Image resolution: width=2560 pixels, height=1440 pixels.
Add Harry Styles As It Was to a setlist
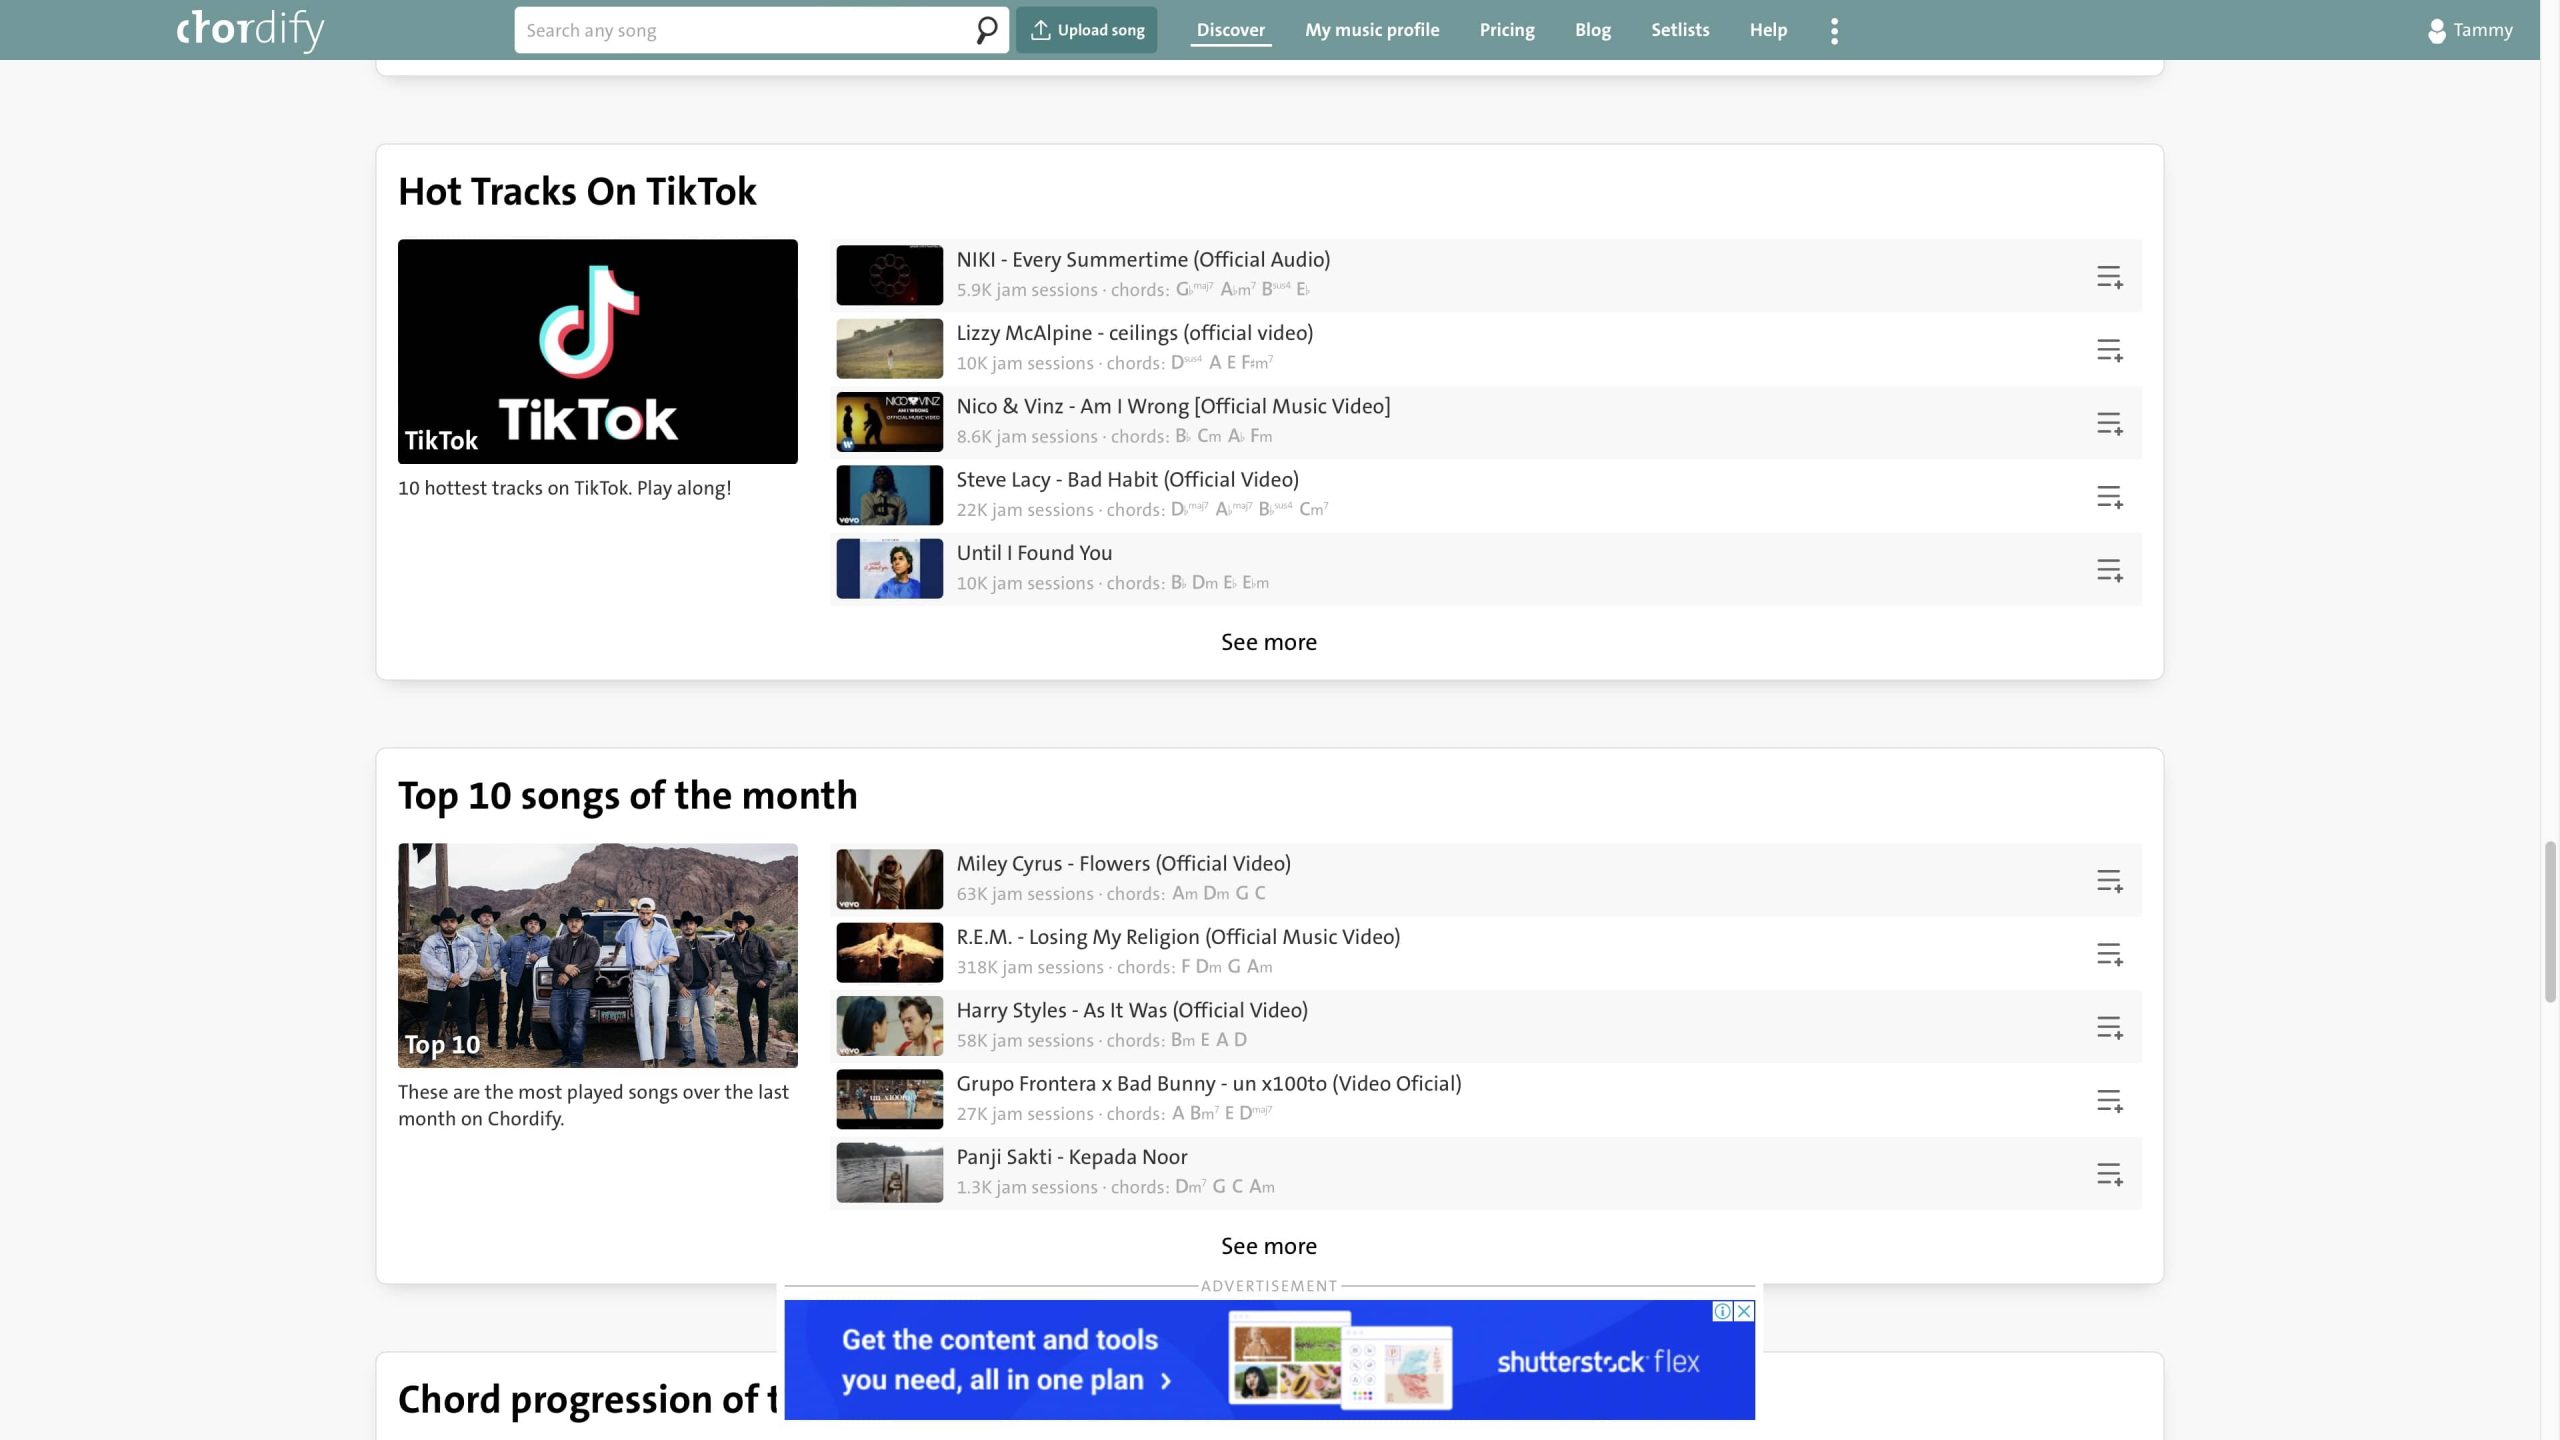[2109, 1027]
